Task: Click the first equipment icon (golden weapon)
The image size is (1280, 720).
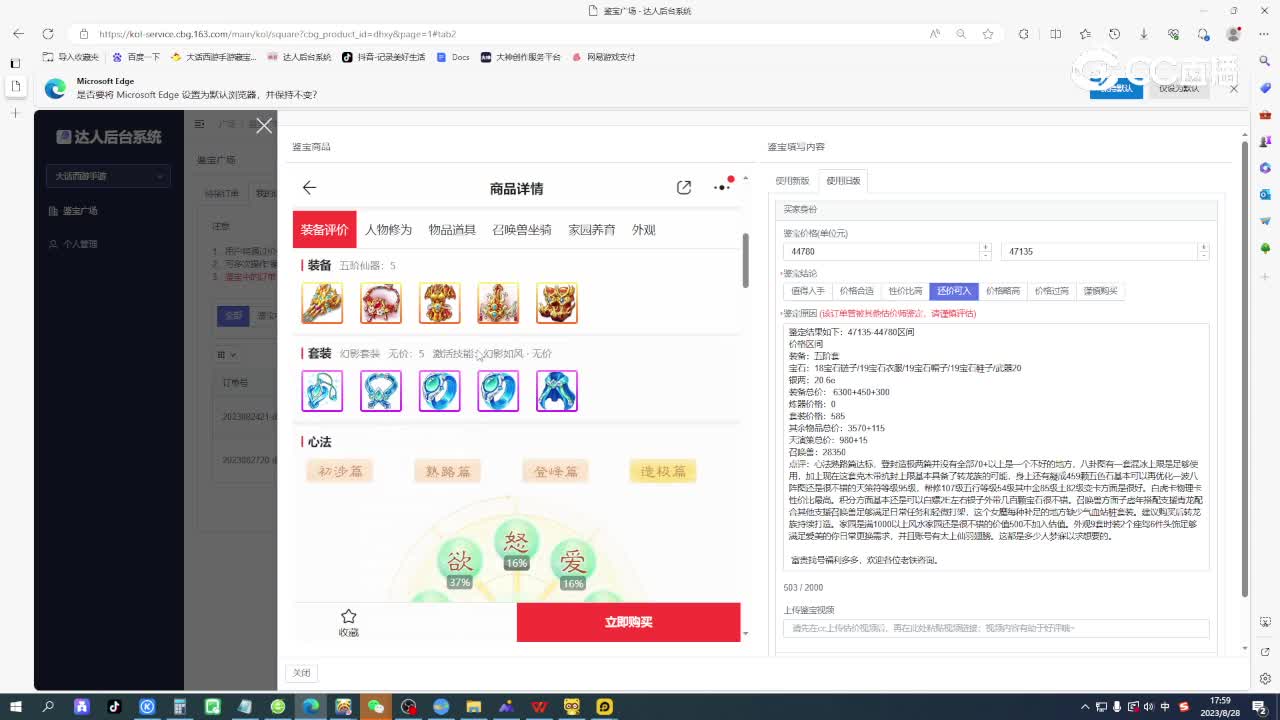Action: (x=322, y=303)
